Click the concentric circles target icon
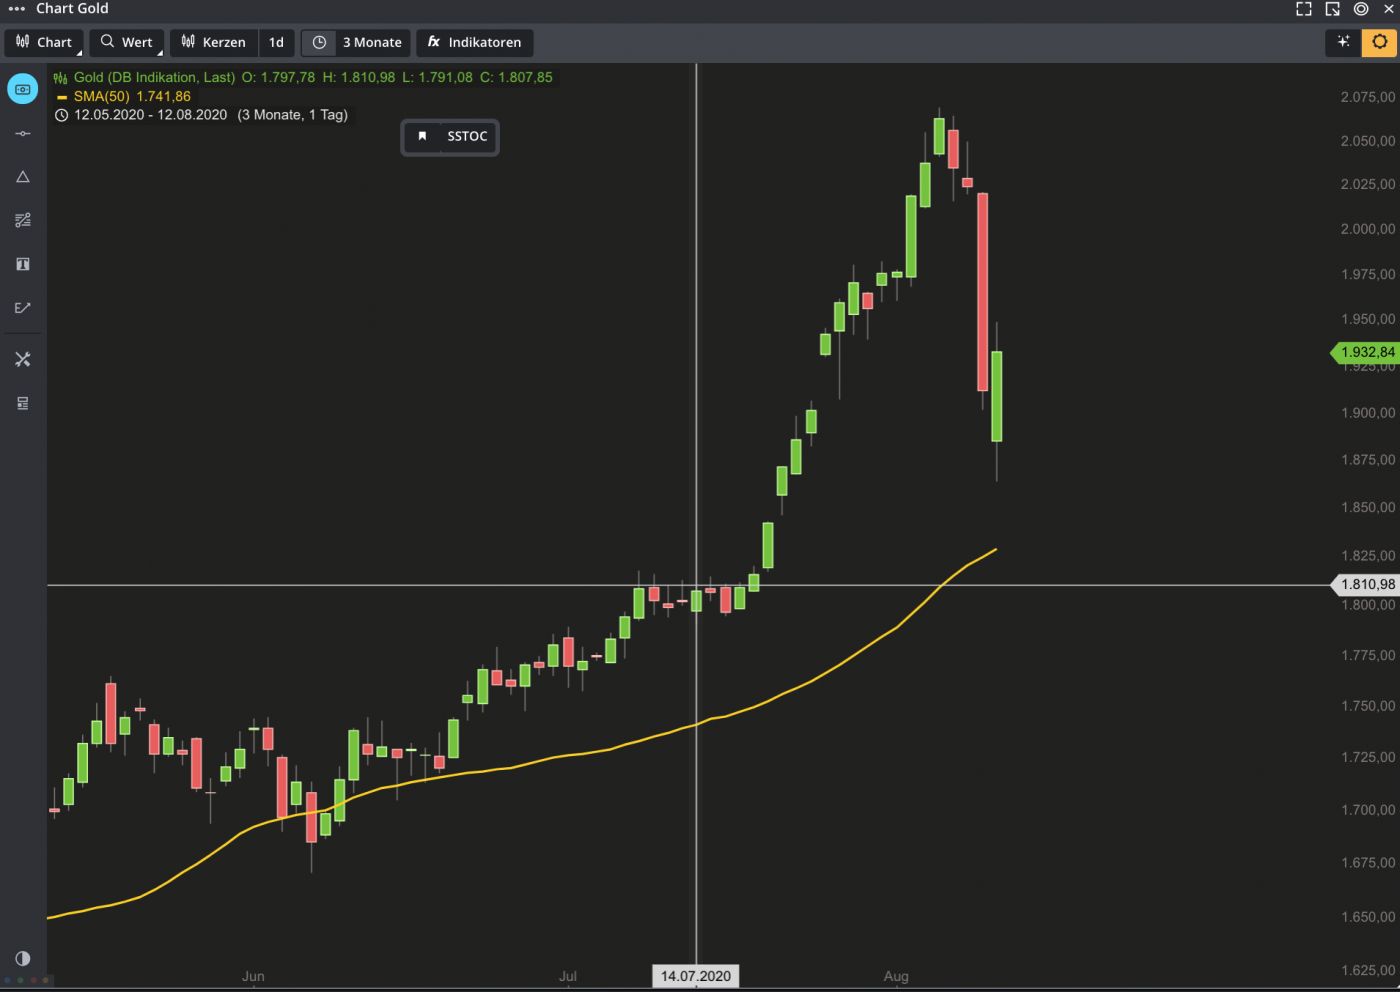 1361,9
